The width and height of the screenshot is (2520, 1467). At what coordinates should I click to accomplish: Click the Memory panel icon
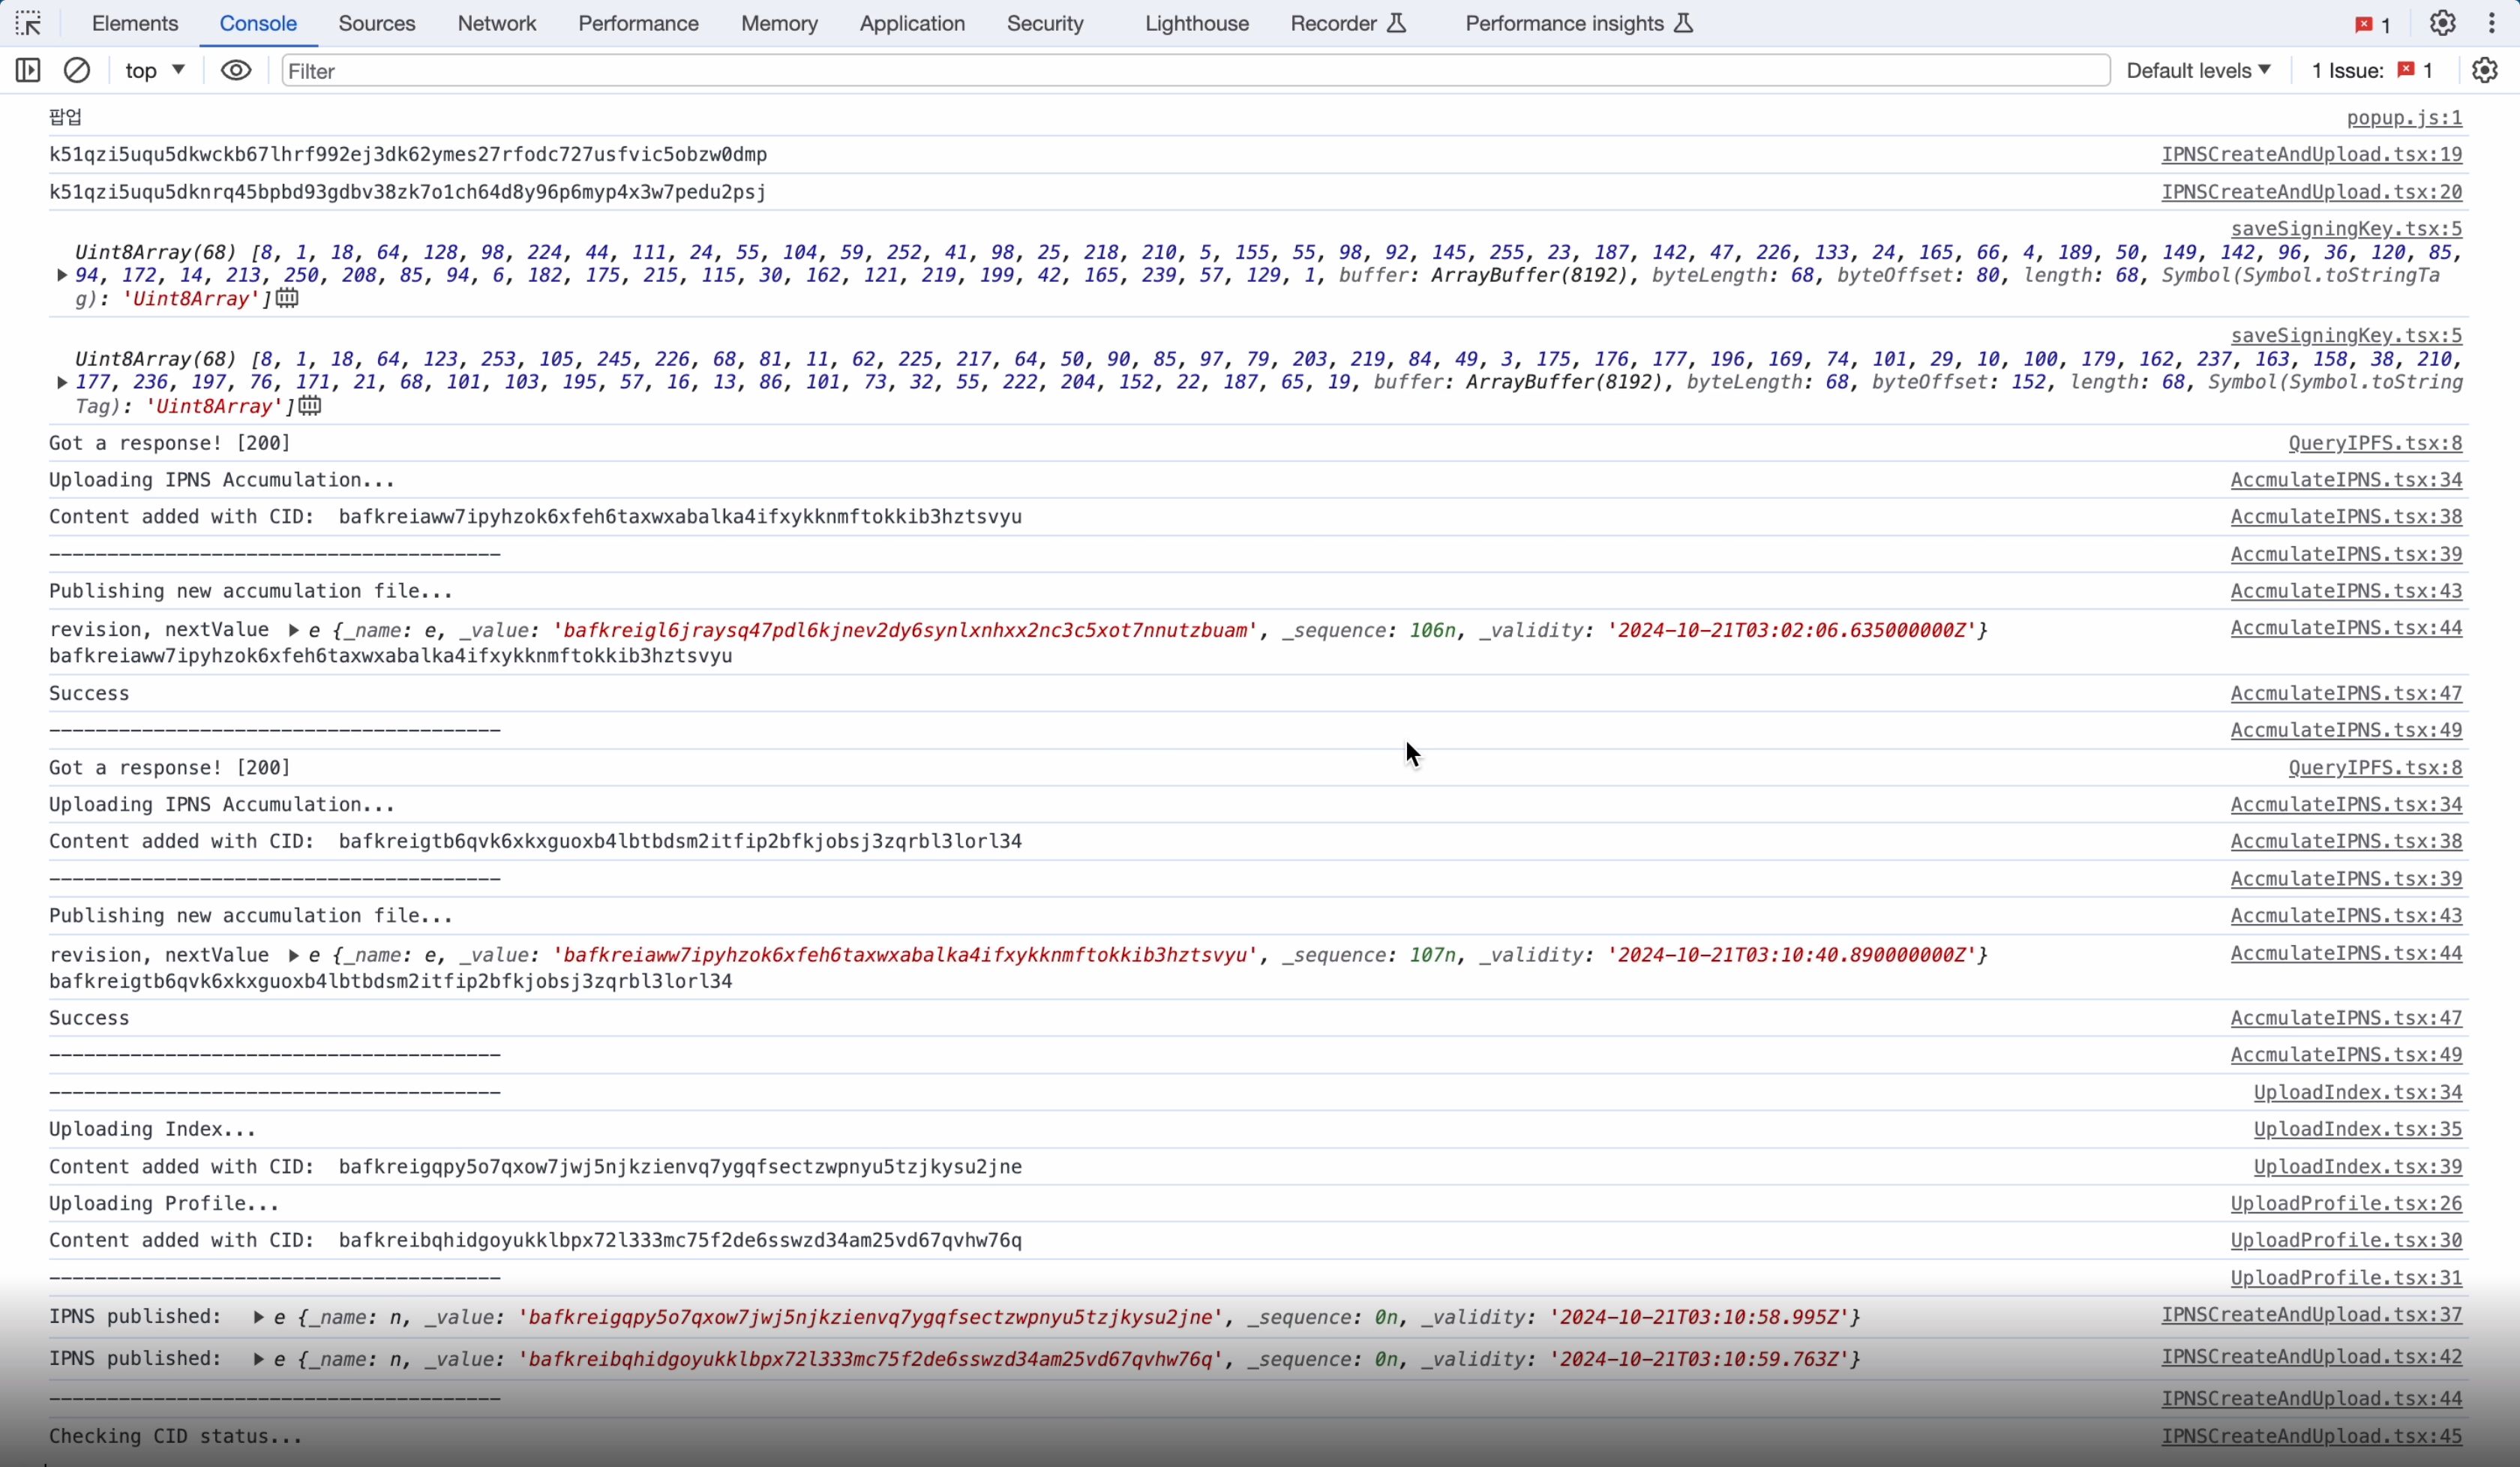(779, 22)
